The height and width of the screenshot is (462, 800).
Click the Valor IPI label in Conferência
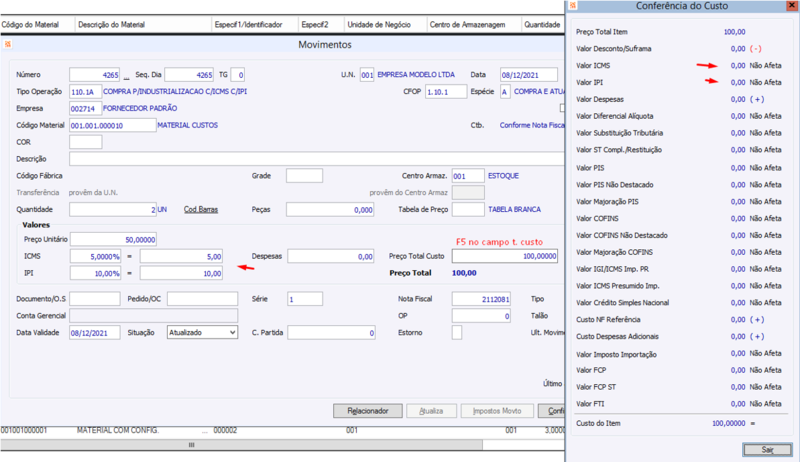pos(589,82)
